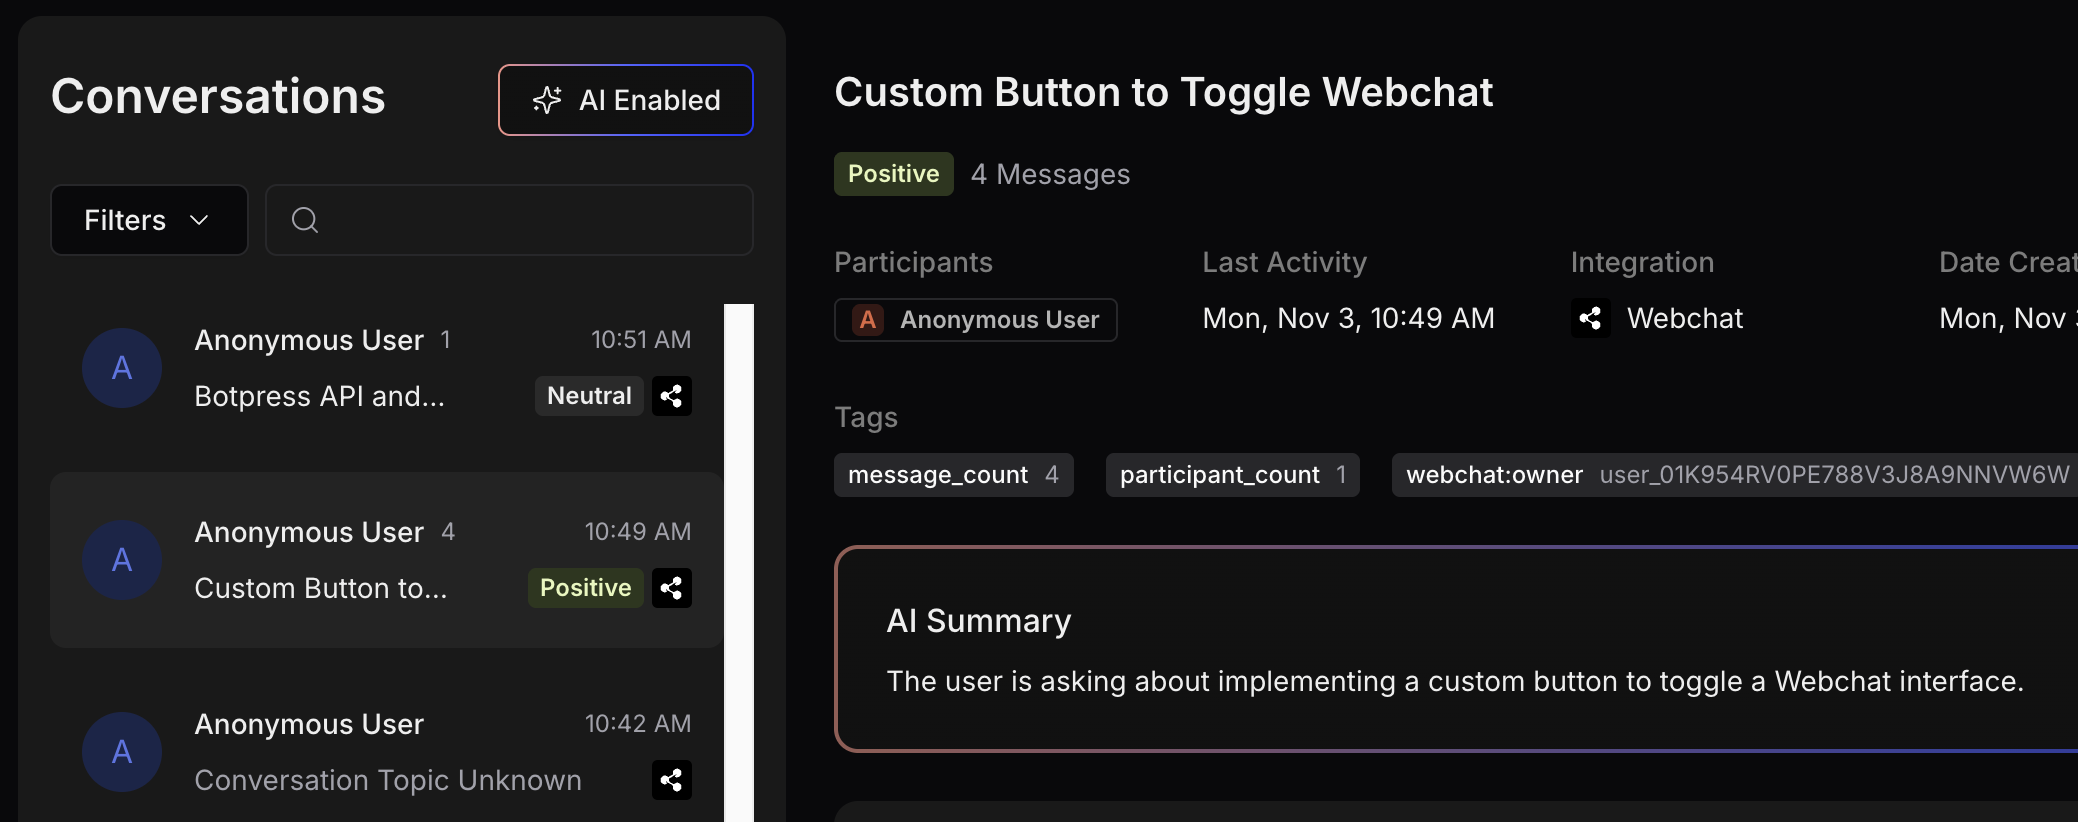This screenshot has height=822, width=2078.
Task: Click the participant_count tag
Action: click(x=1233, y=475)
